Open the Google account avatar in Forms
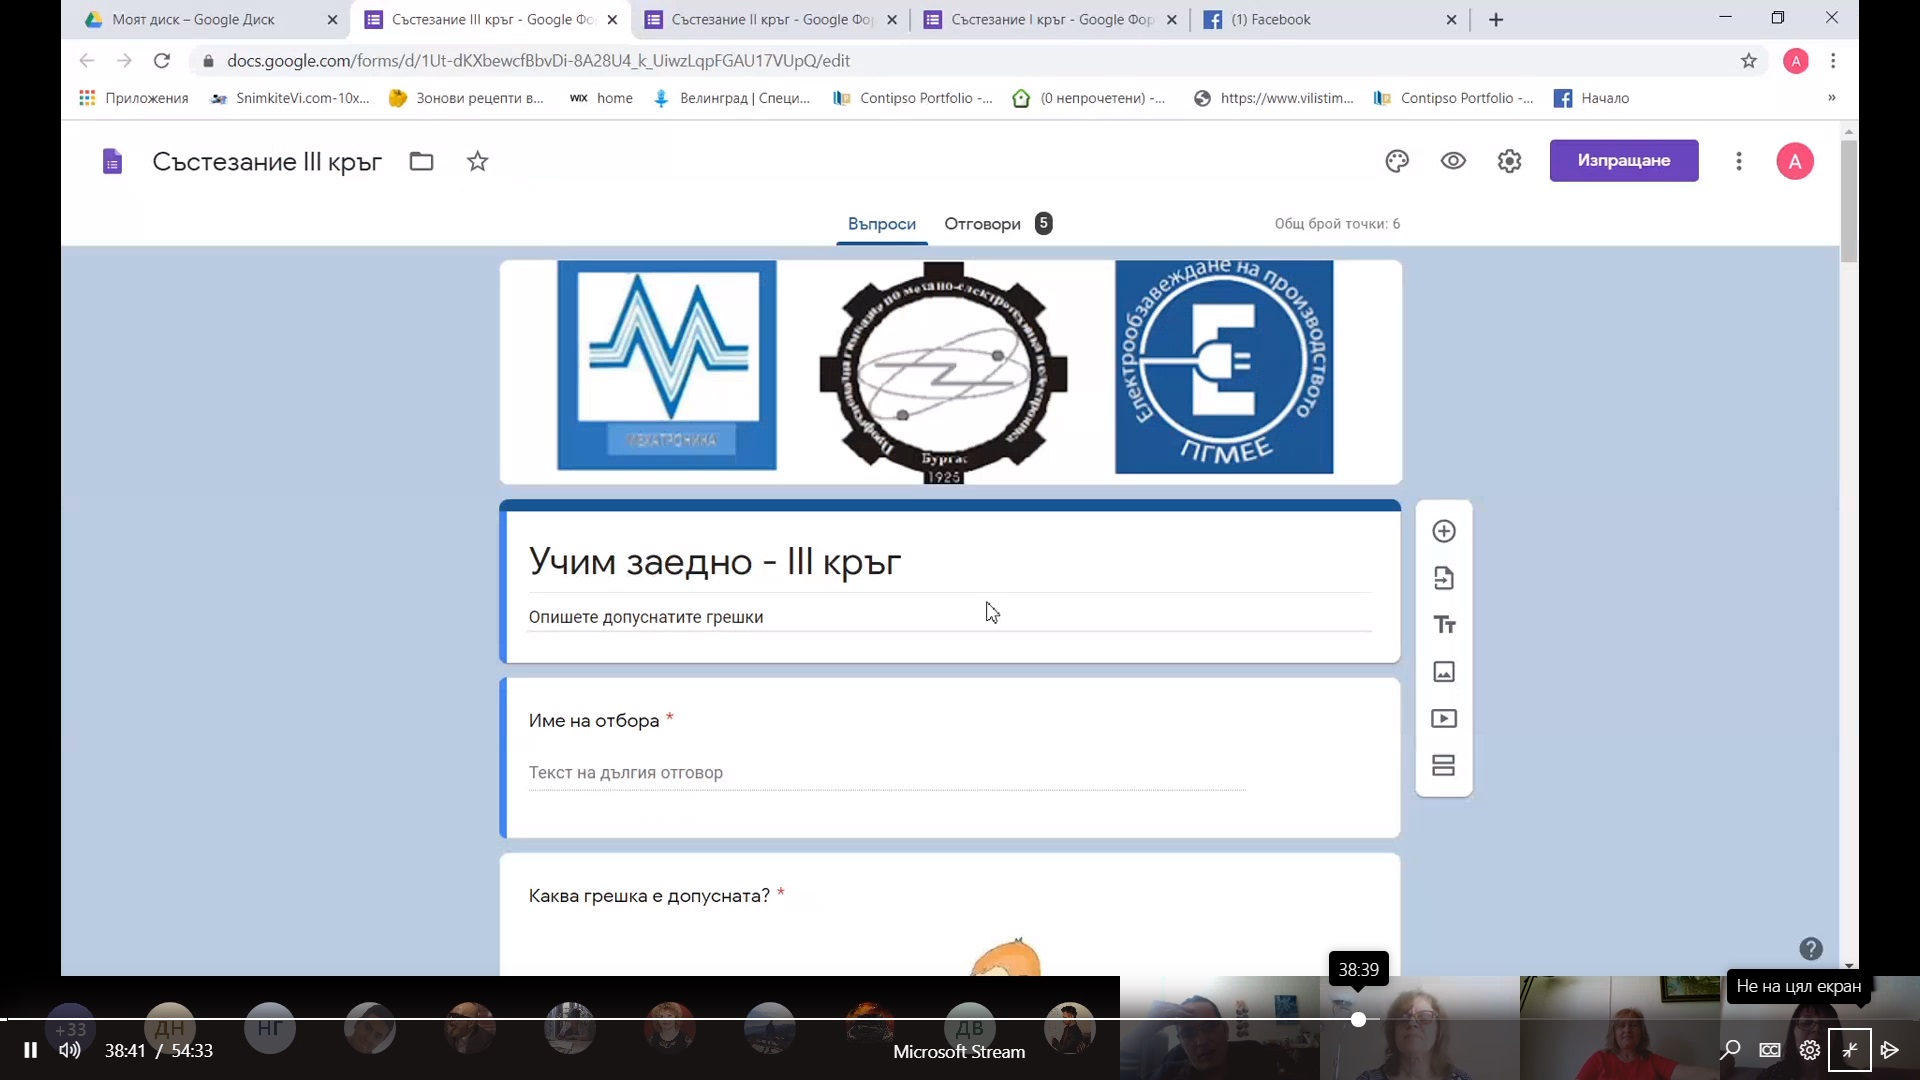1920x1080 pixels. 1795,161
